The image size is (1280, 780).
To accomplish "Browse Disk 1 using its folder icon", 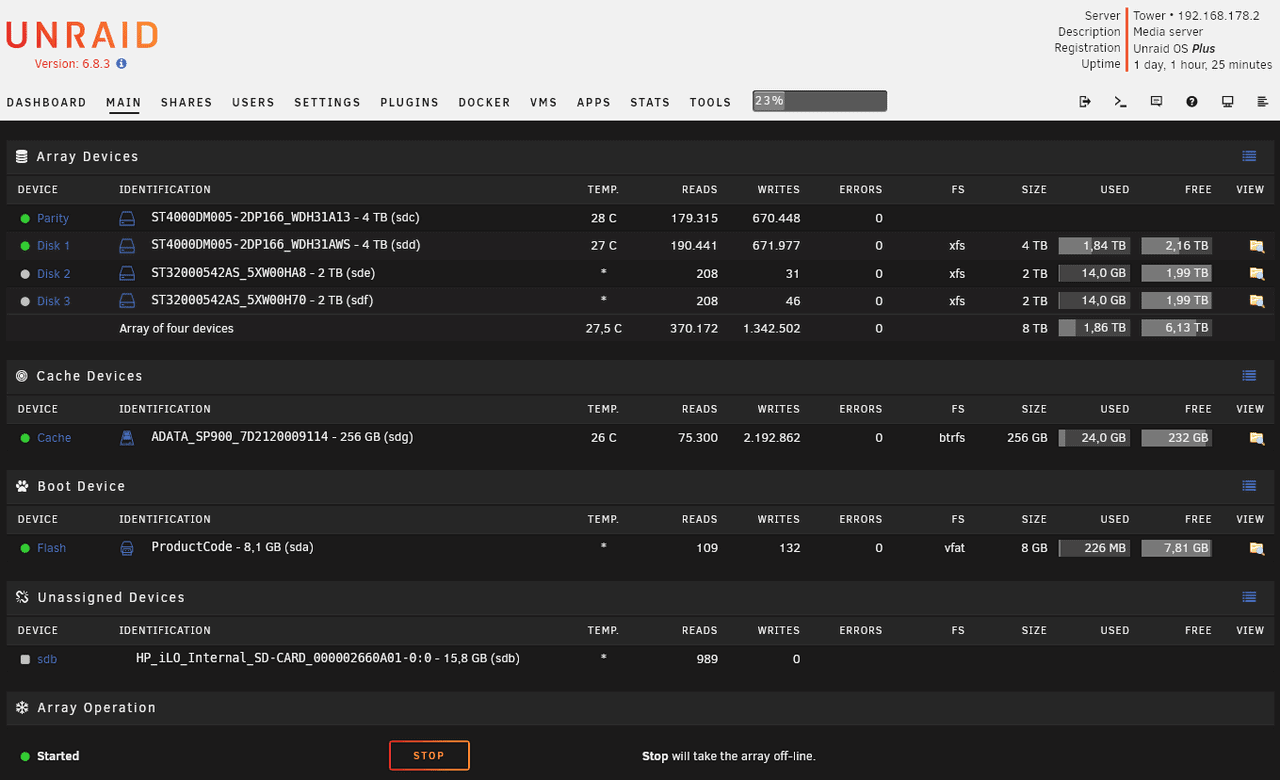I will pyautogui.click(x=1256, y=246).
